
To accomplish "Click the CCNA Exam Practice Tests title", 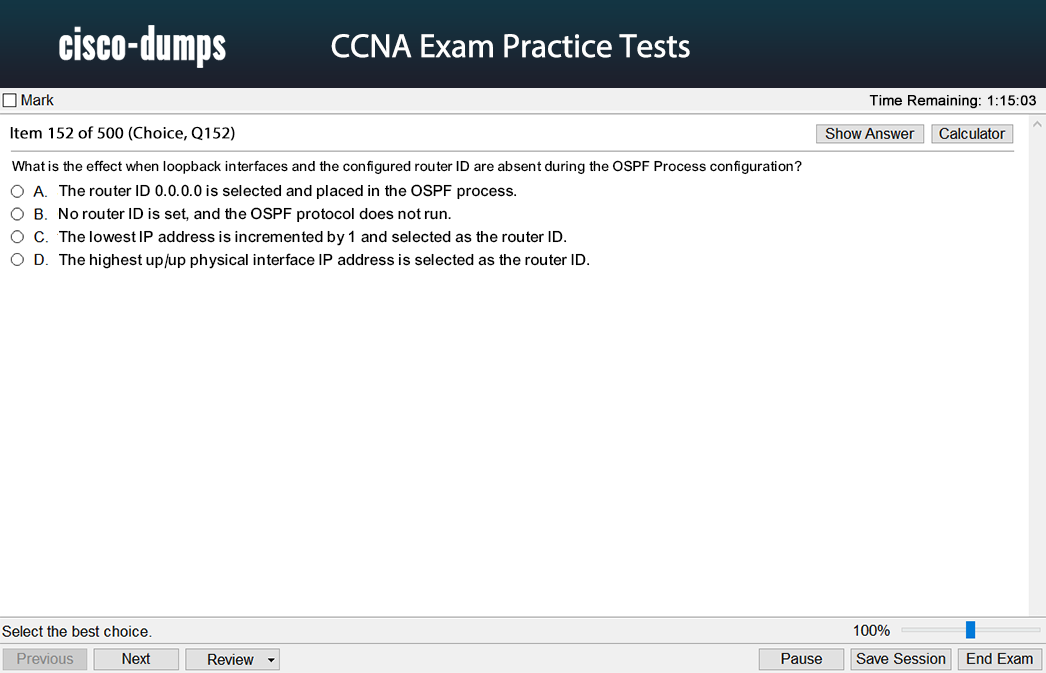I will pos(510,46).
